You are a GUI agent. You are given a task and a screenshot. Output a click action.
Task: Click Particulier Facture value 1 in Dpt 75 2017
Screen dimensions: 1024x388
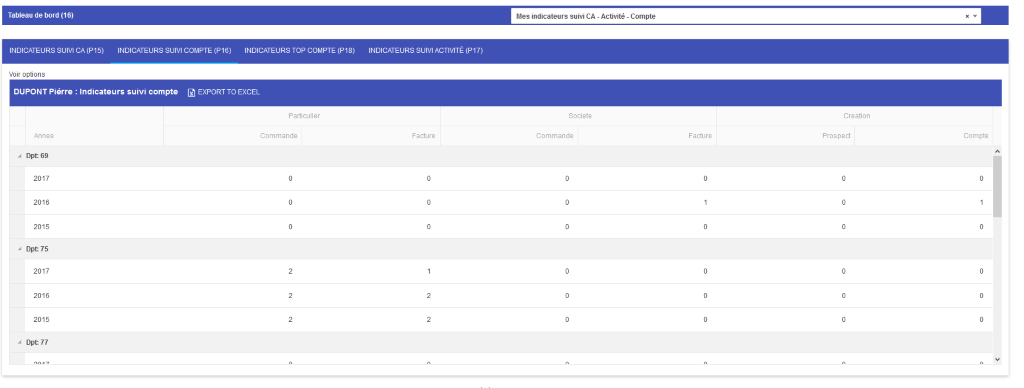(428, 271)
